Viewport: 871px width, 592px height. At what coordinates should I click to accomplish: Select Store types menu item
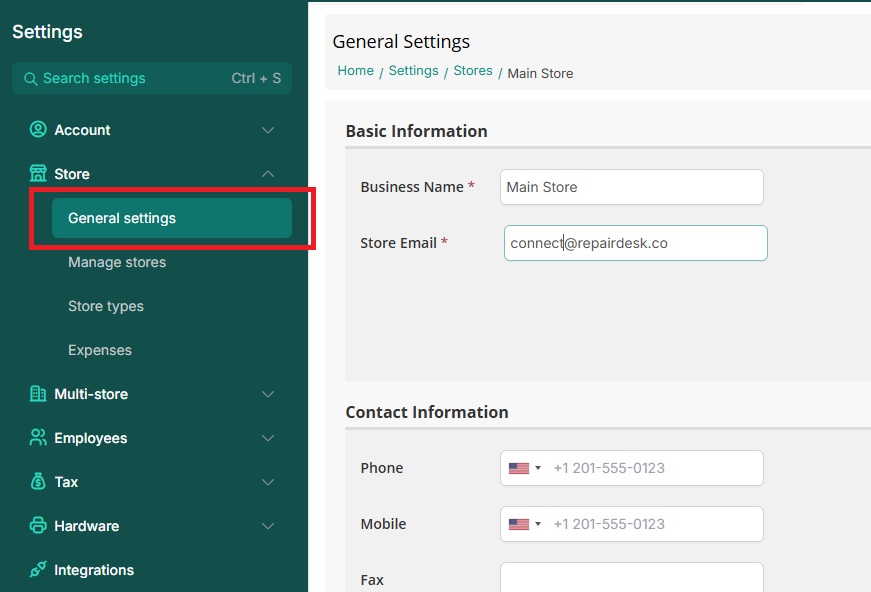106,306
